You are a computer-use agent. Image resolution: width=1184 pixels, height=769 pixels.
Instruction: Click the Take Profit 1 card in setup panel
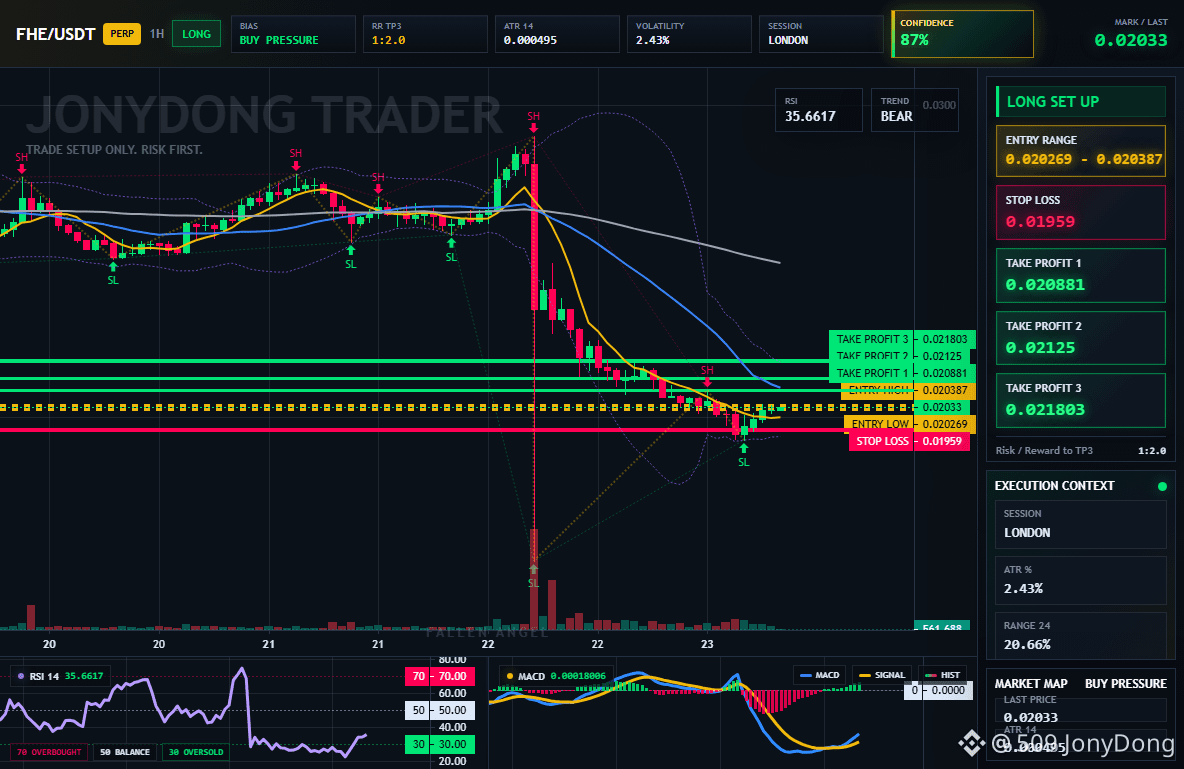coord(1081,275)
